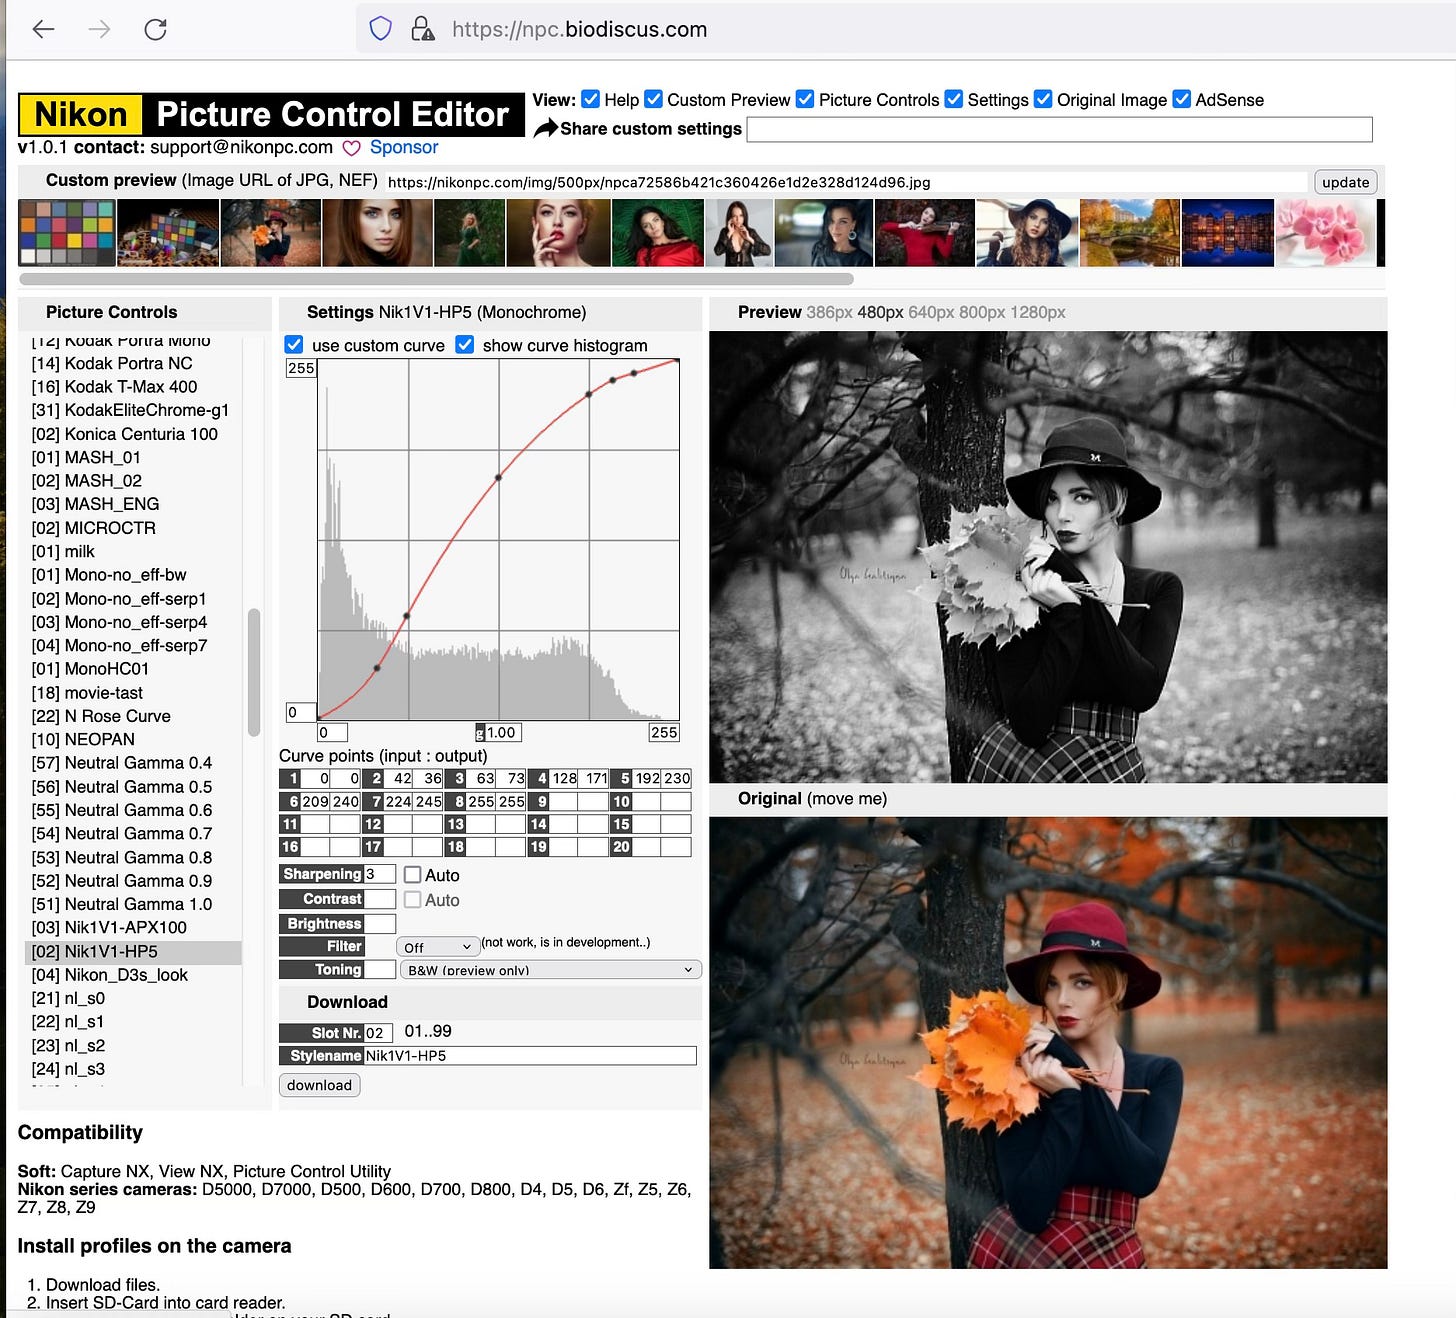Select [10] NEOPAN preset
This screenshot has width=1456, height=1318.
point(83,740)
